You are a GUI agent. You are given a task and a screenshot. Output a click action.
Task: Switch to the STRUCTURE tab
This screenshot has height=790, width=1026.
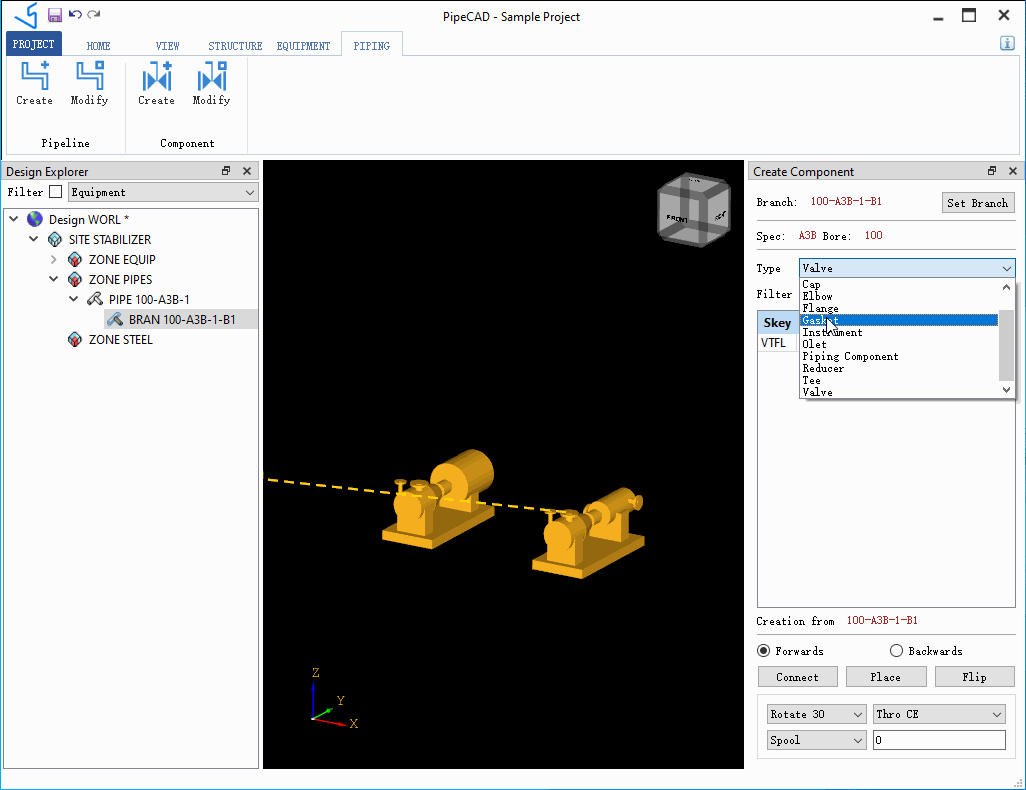tap(235, 46)
